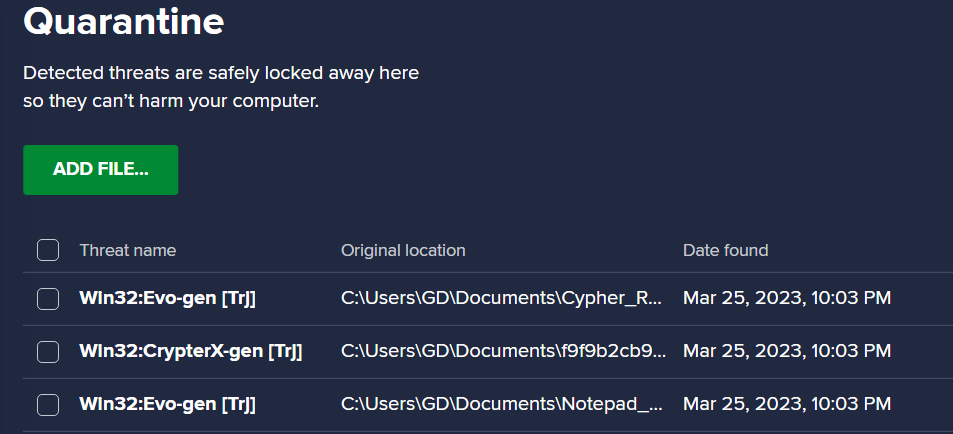Click the Win32:Evo-gen name in Cypher_R row
The height and width of the screenshot is (434, 953).
168,298
